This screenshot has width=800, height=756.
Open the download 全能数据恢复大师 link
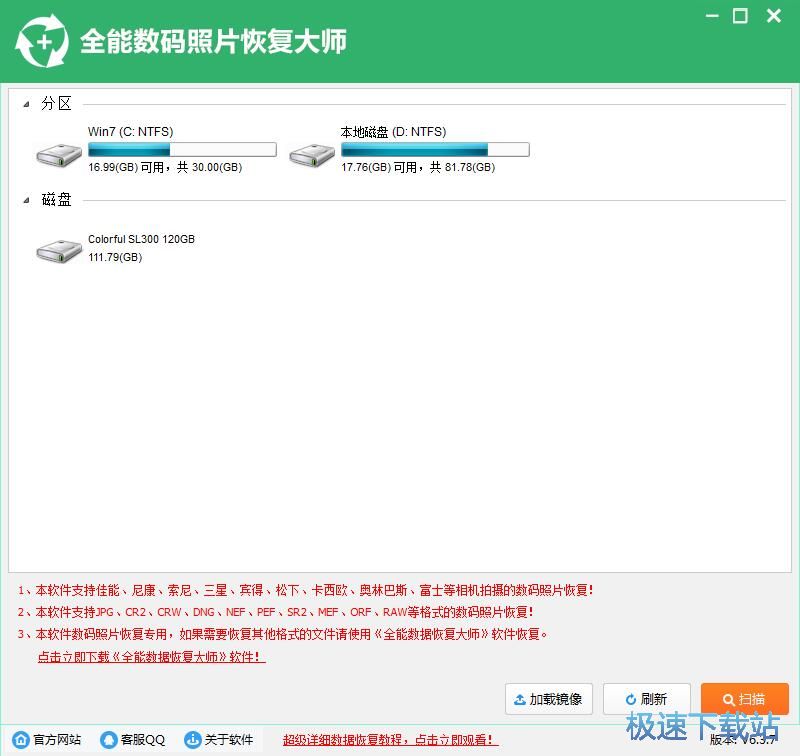click(x=152, y=657)
